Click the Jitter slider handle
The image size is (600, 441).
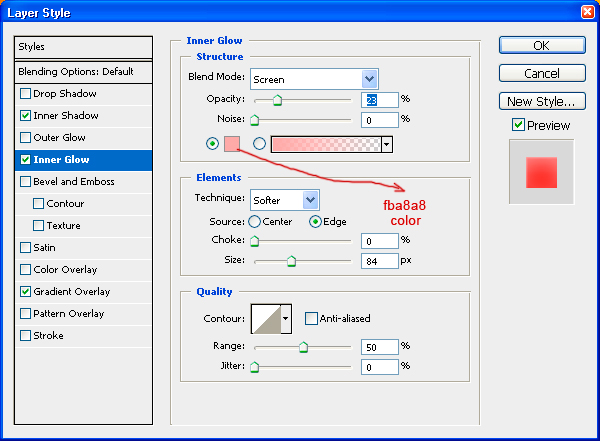tap(254, 367)
